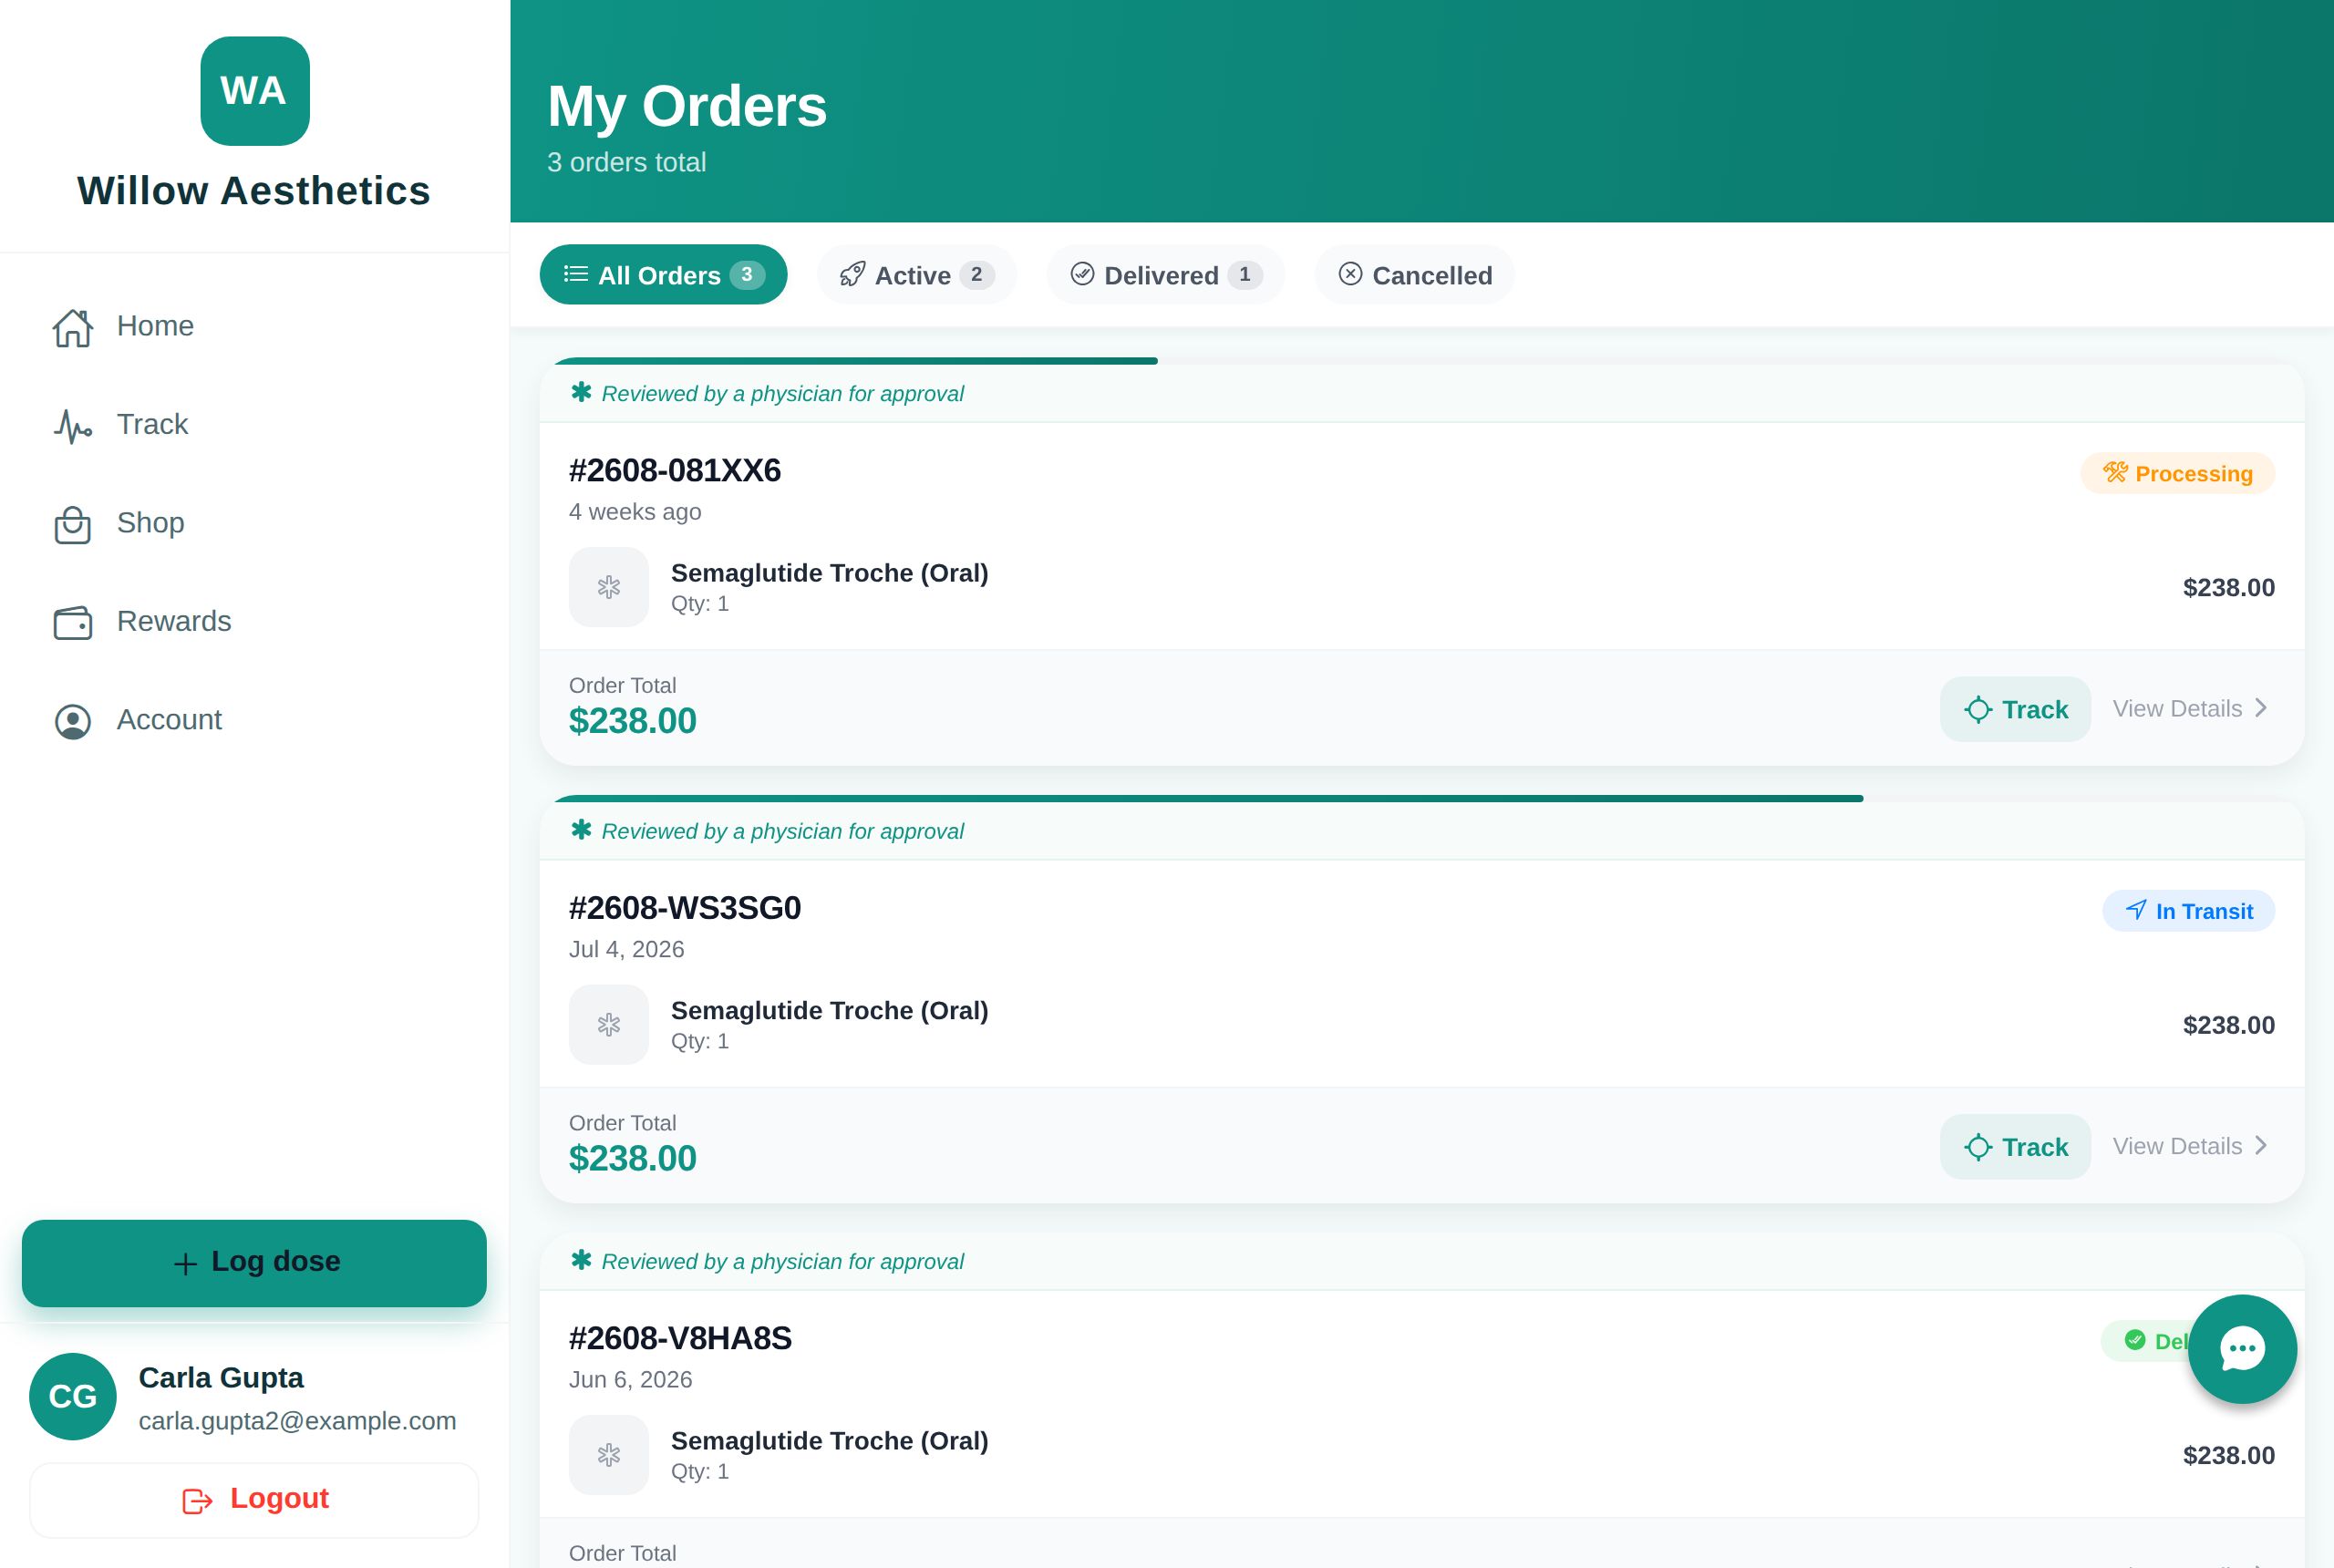This screenshot has height=1568, width=2334.
Task: Open Account in the sidebar
Action: 255,721
